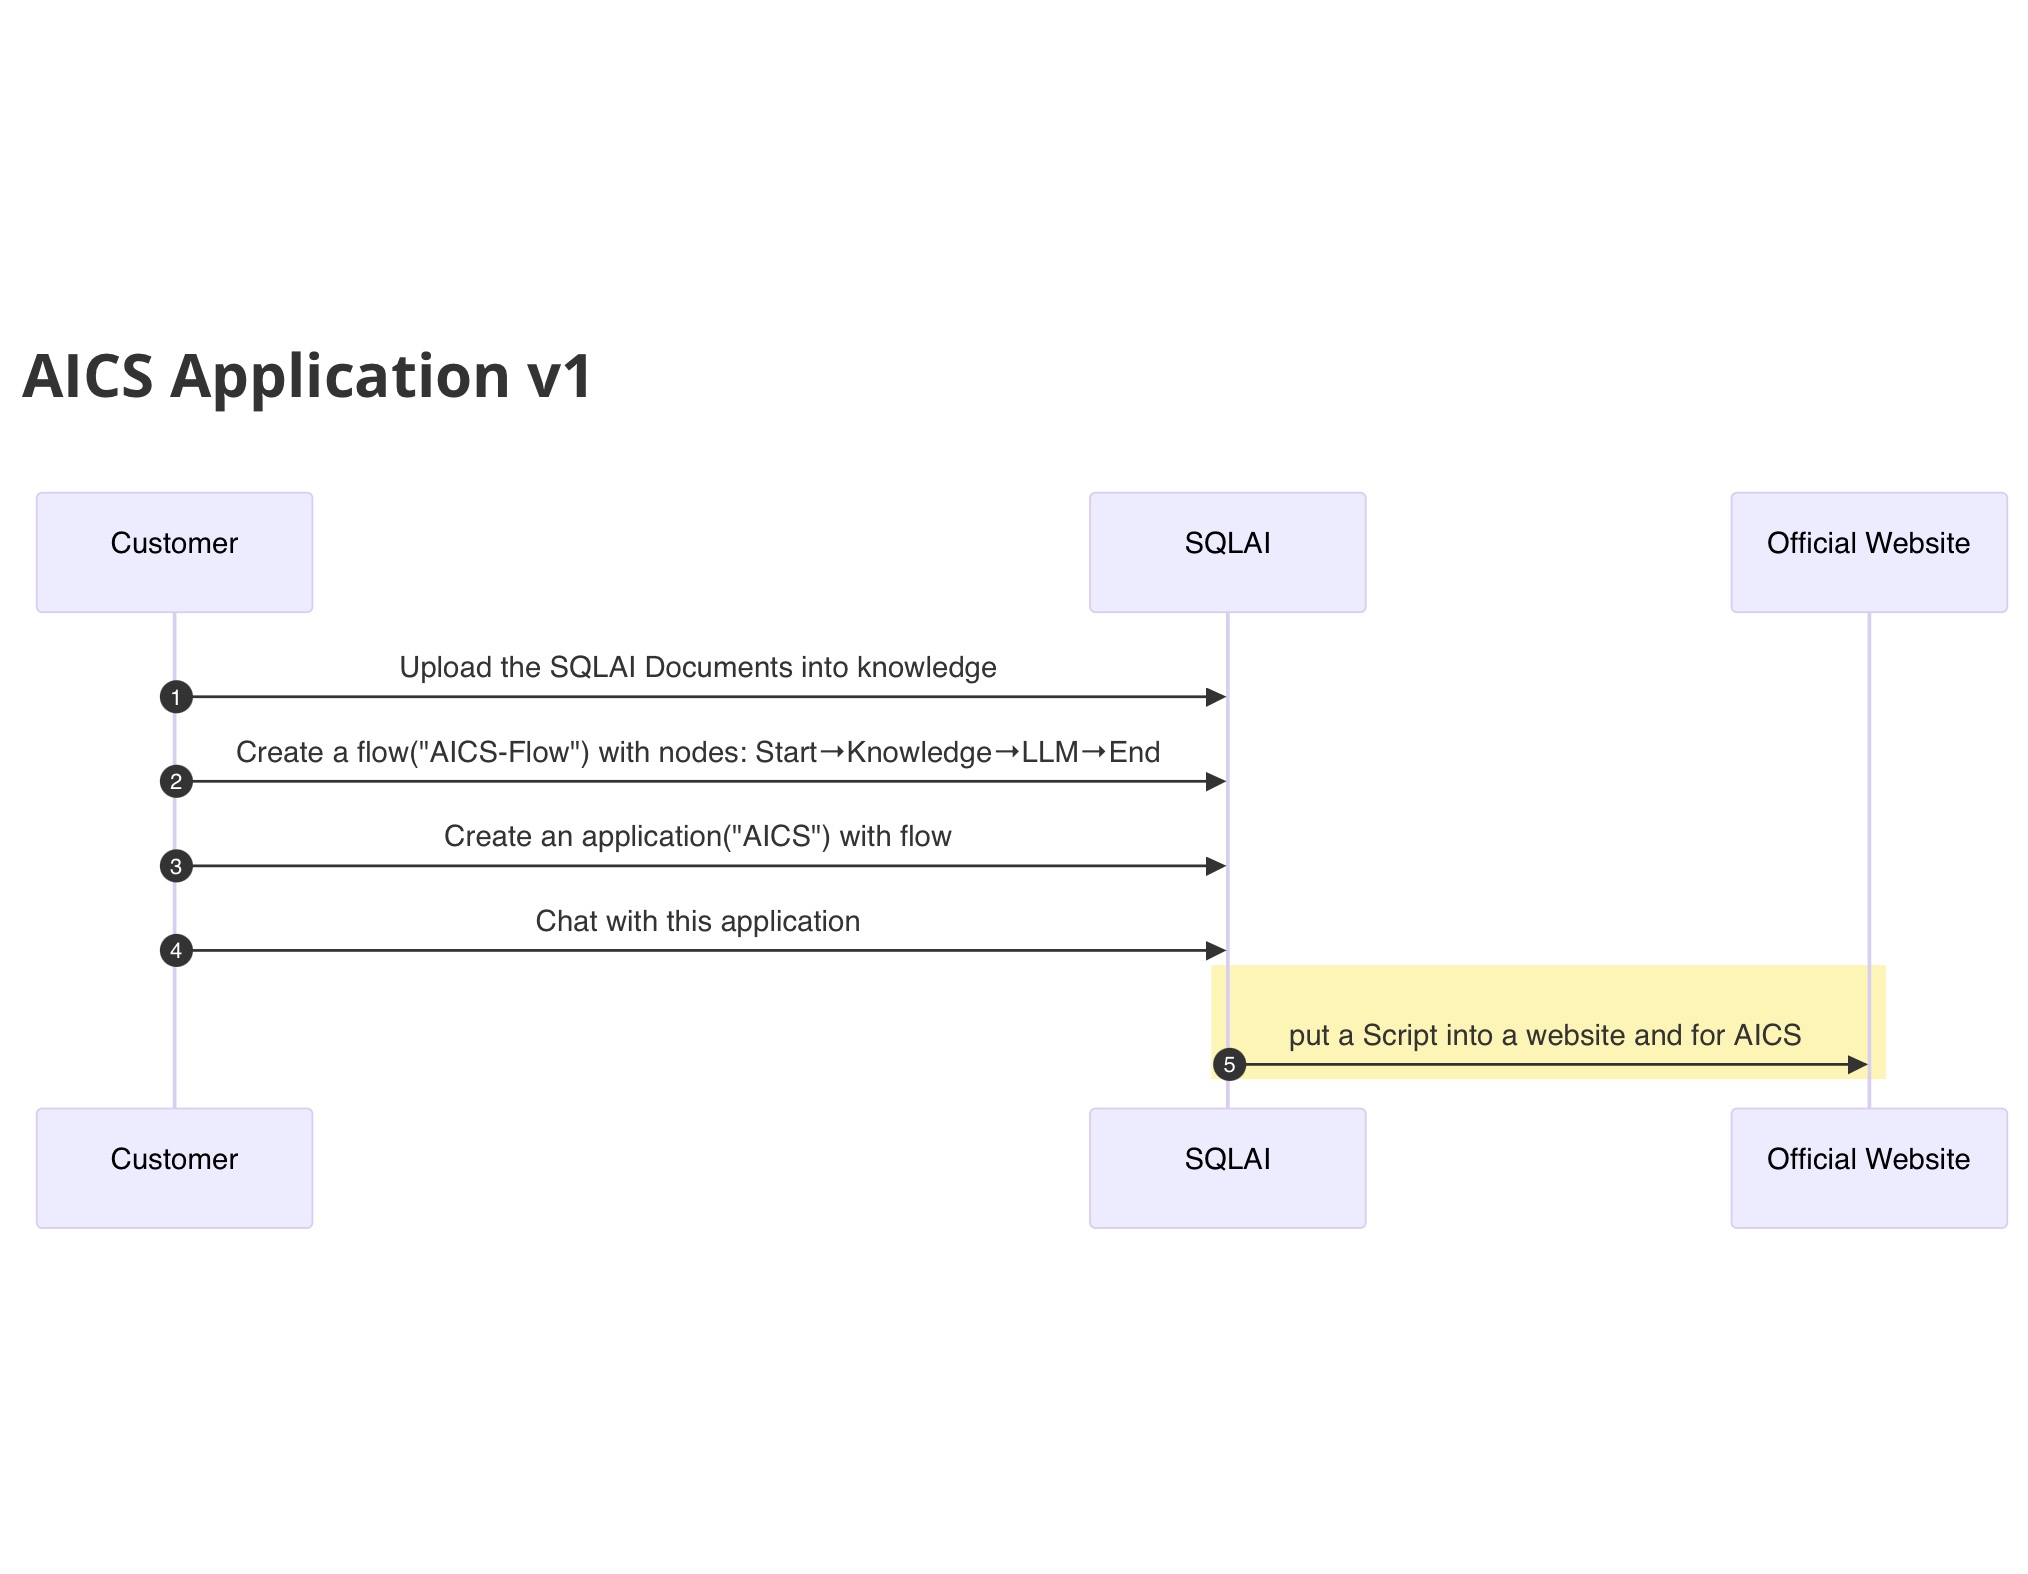The height and width of the screenshot is (1574, 2028).
Task: Click the Create an application AICS label
Action: 698,836
